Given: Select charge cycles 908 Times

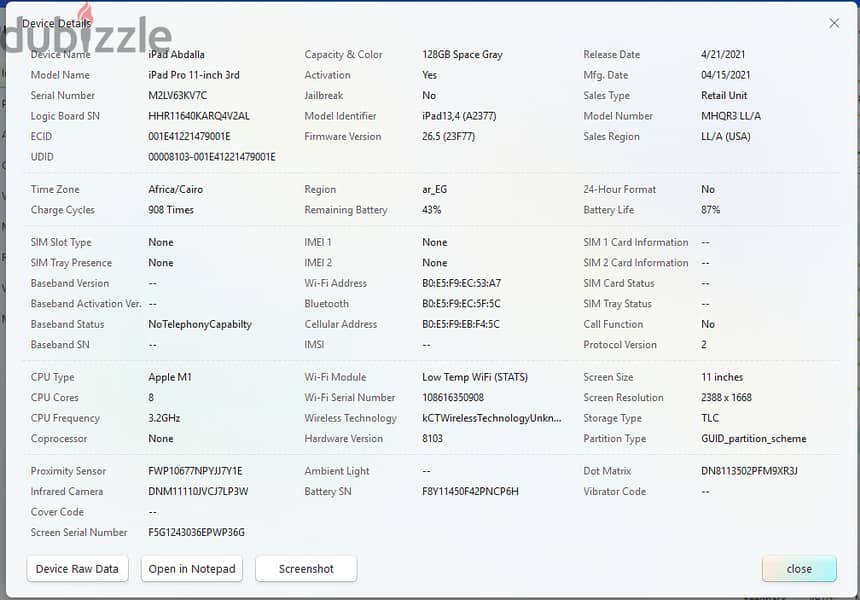Looking at the screenshot, I should point(171,210).
